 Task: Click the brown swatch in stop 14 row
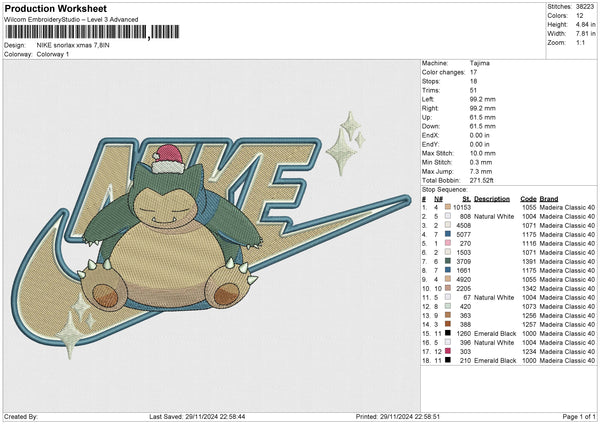(450, 326)
